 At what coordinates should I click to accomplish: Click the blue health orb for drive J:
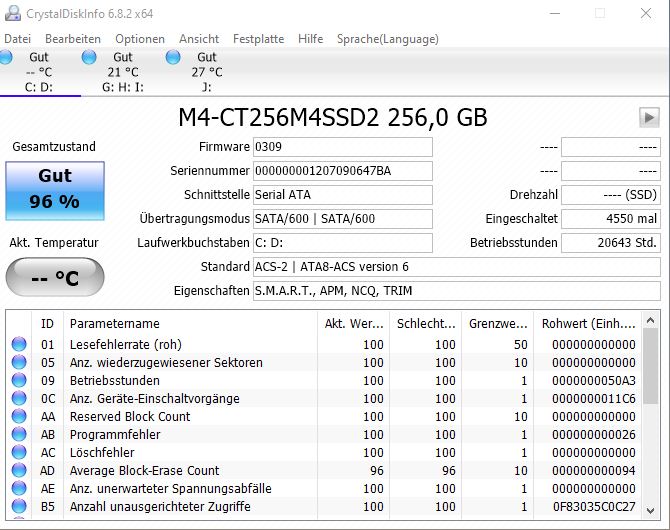click(x=173, y=57)
